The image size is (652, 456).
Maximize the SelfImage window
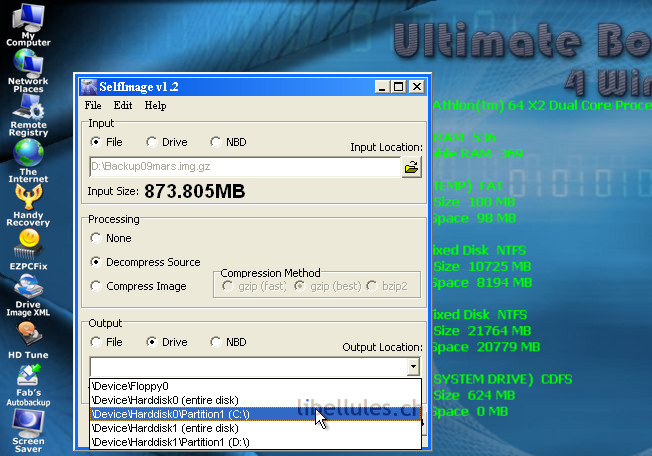point(398,87)
